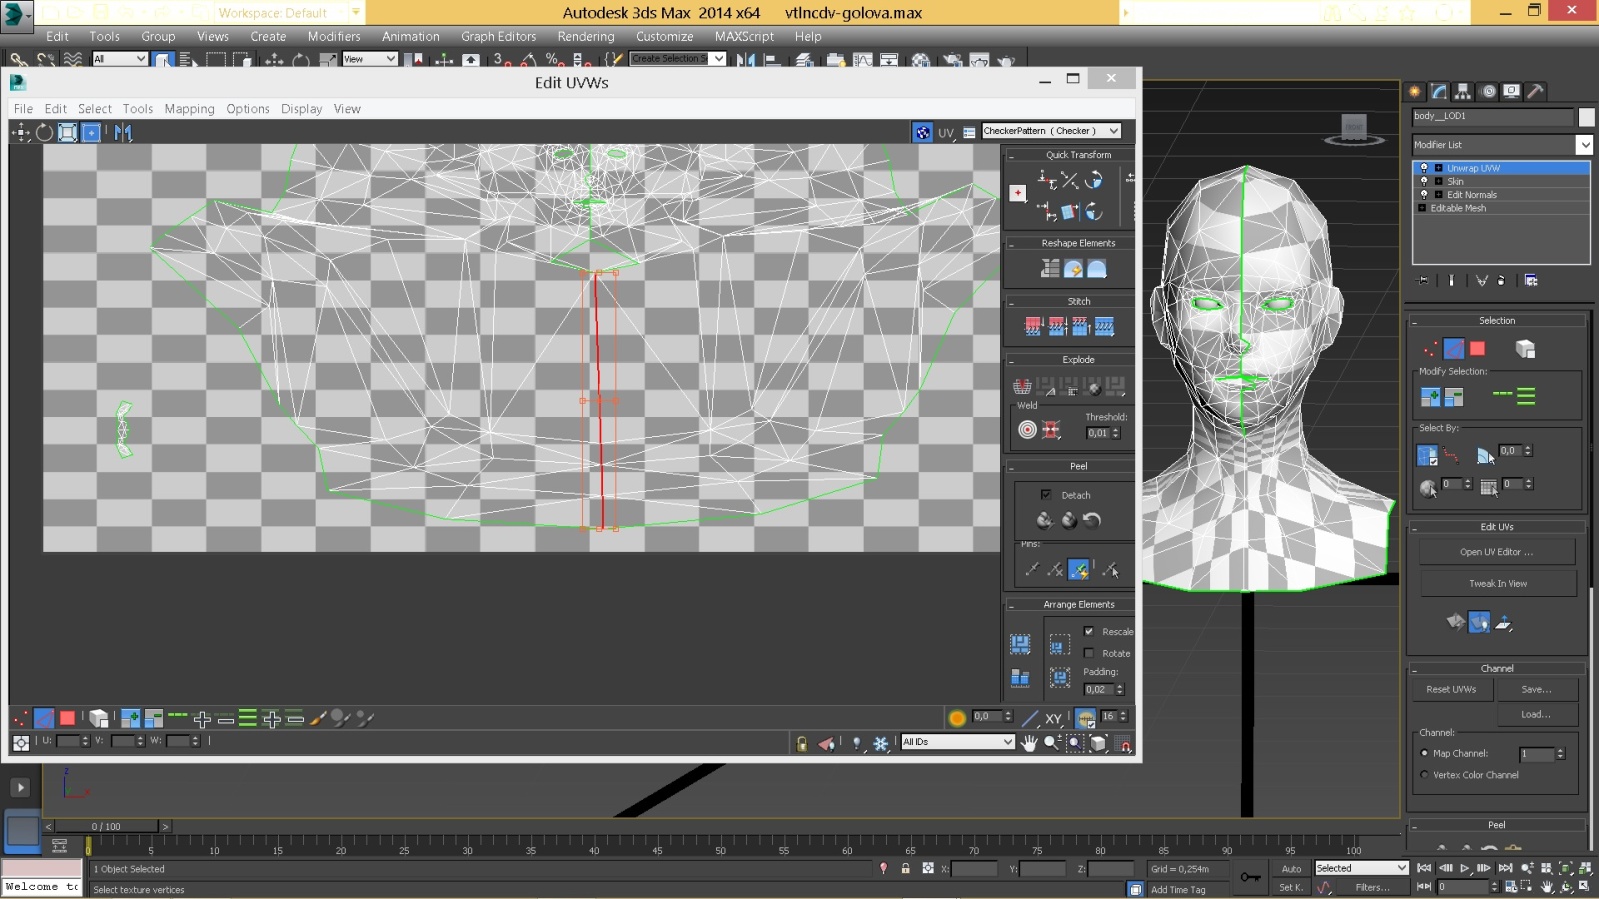
Task: Click the first Stitch icon in Stitch rollout
Action: tap(1033, 326)
